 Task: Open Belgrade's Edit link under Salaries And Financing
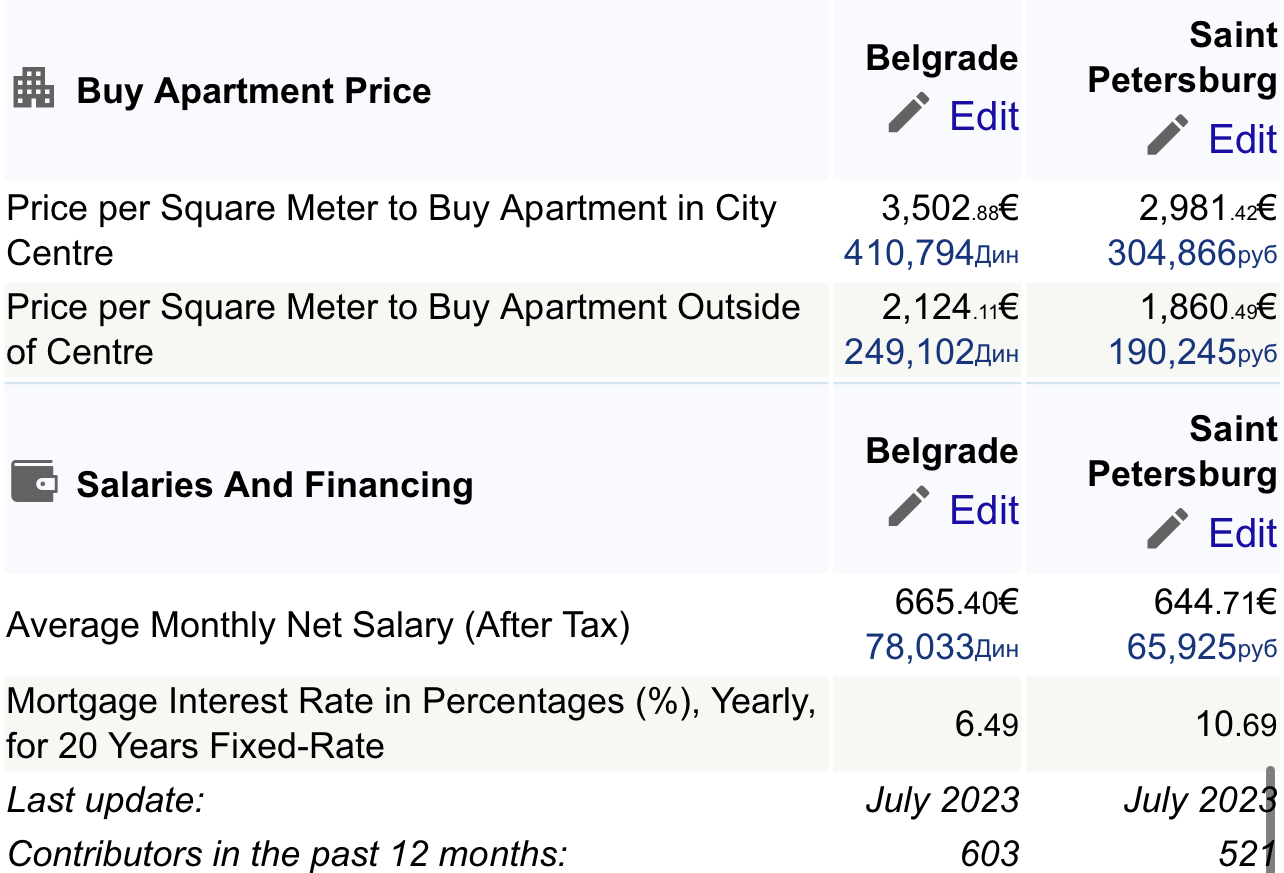(984, 510)
